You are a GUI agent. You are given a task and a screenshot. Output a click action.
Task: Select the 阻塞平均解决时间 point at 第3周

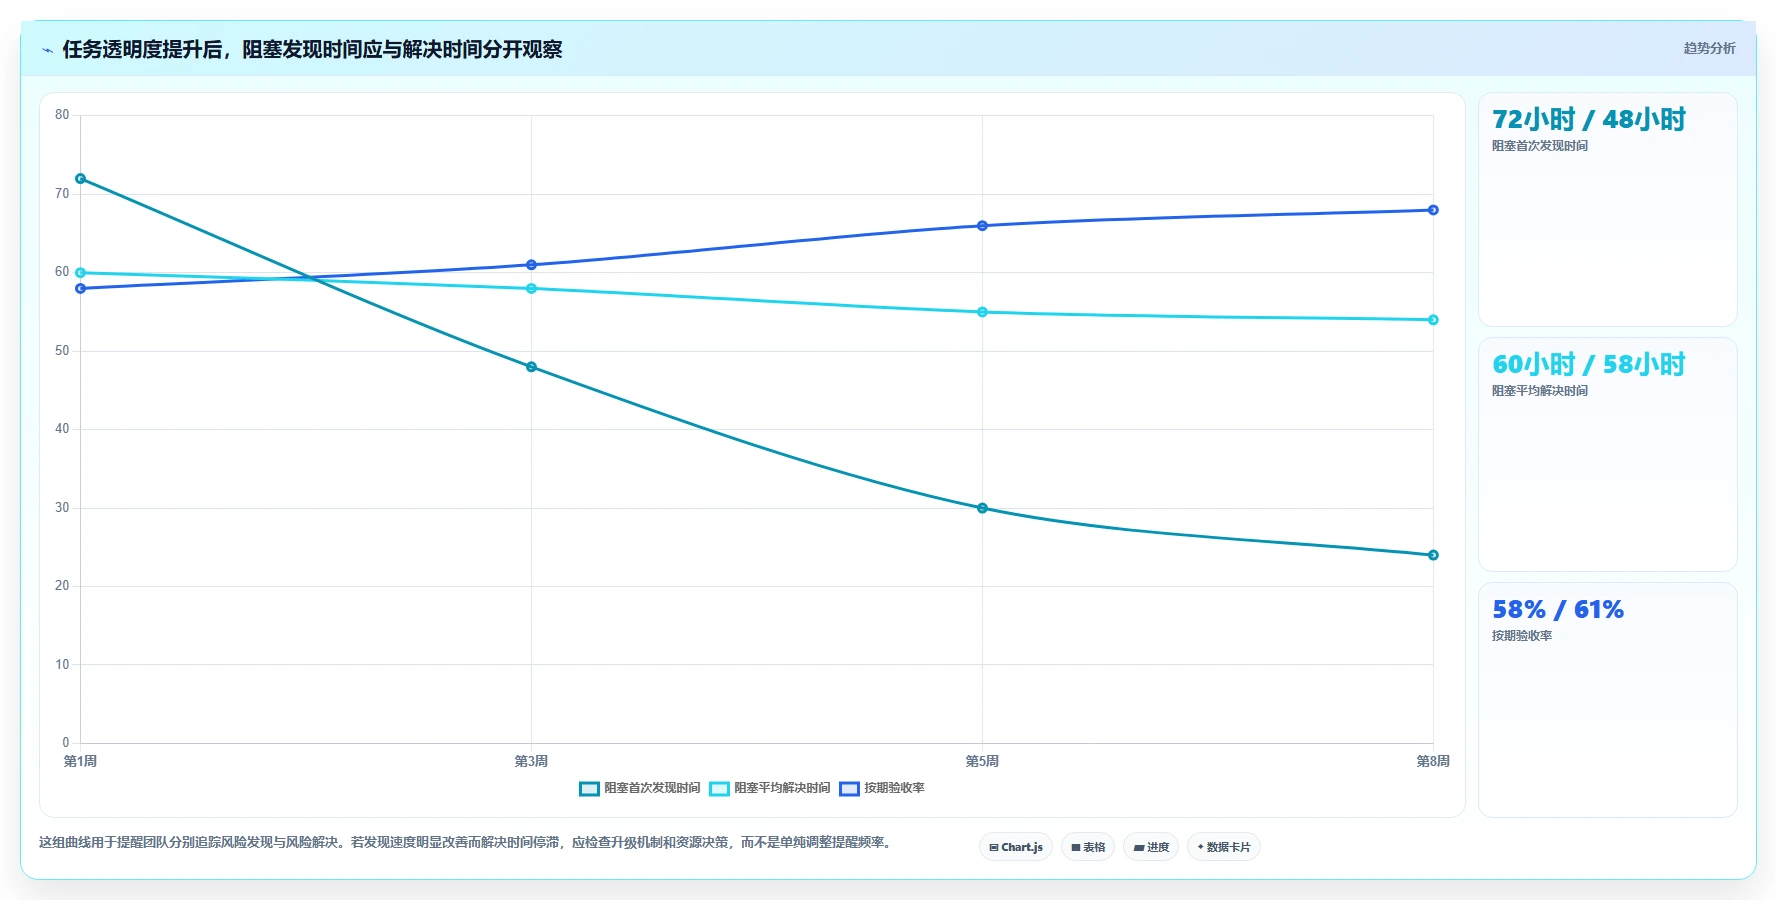point(531,289)
